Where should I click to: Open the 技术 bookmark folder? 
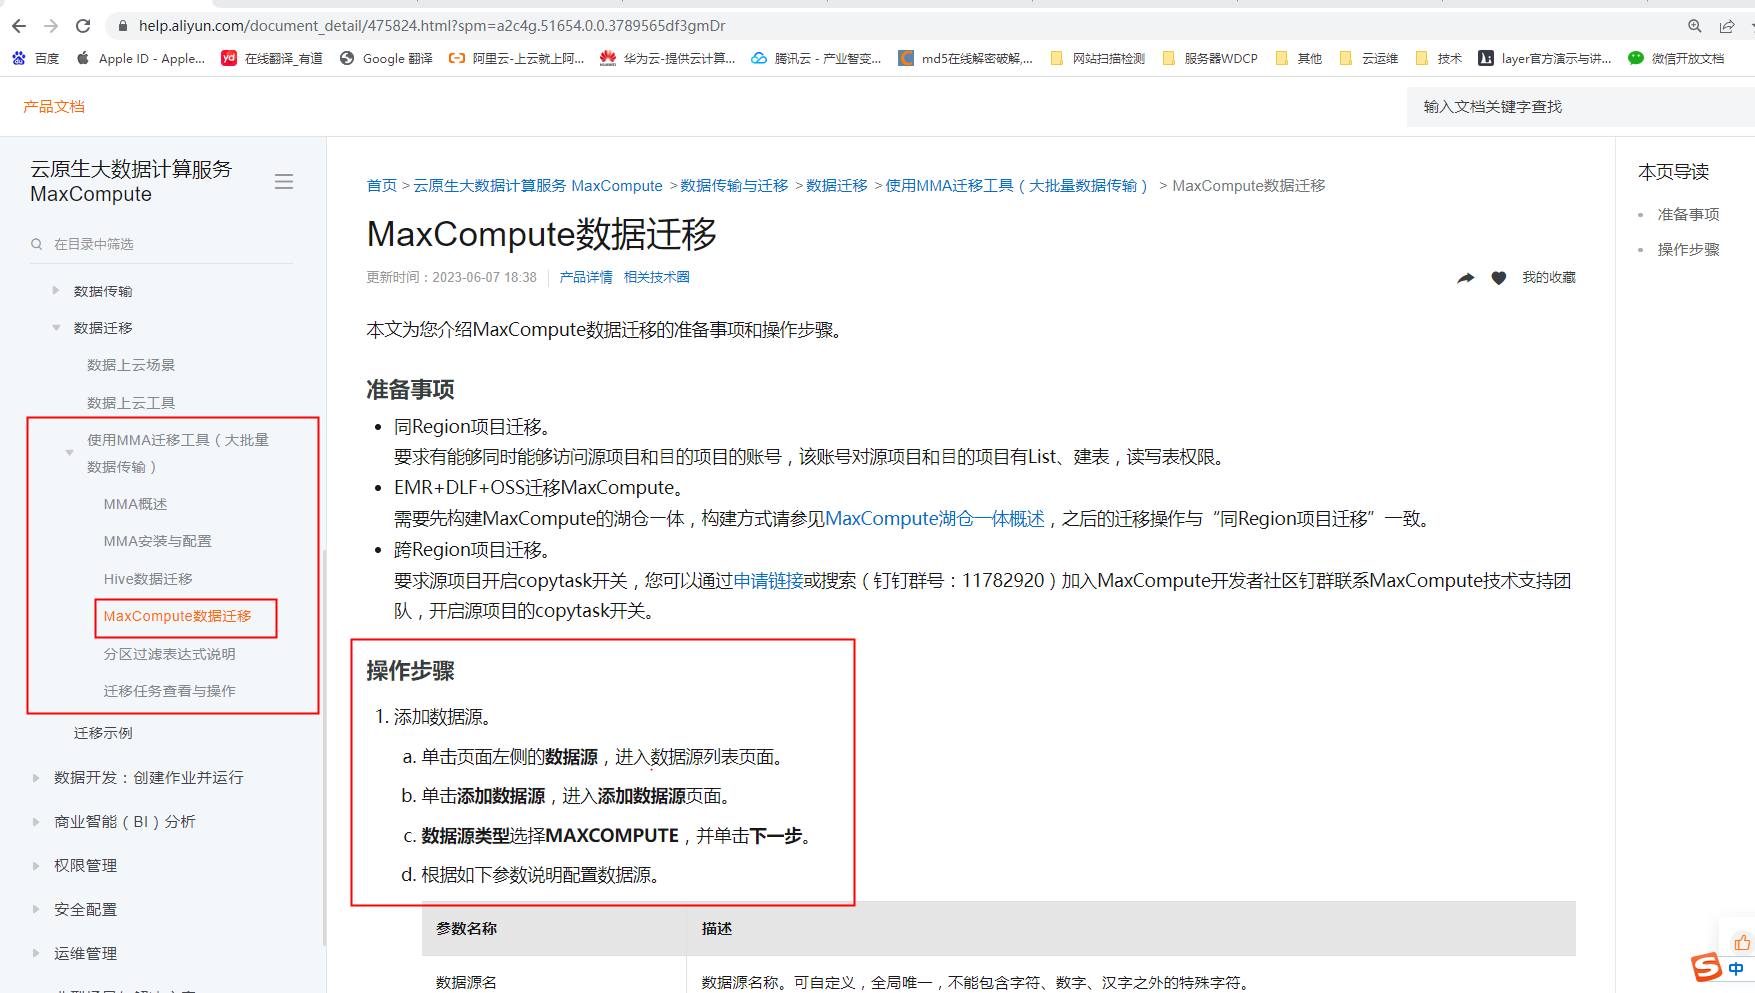click(1439, 59)
